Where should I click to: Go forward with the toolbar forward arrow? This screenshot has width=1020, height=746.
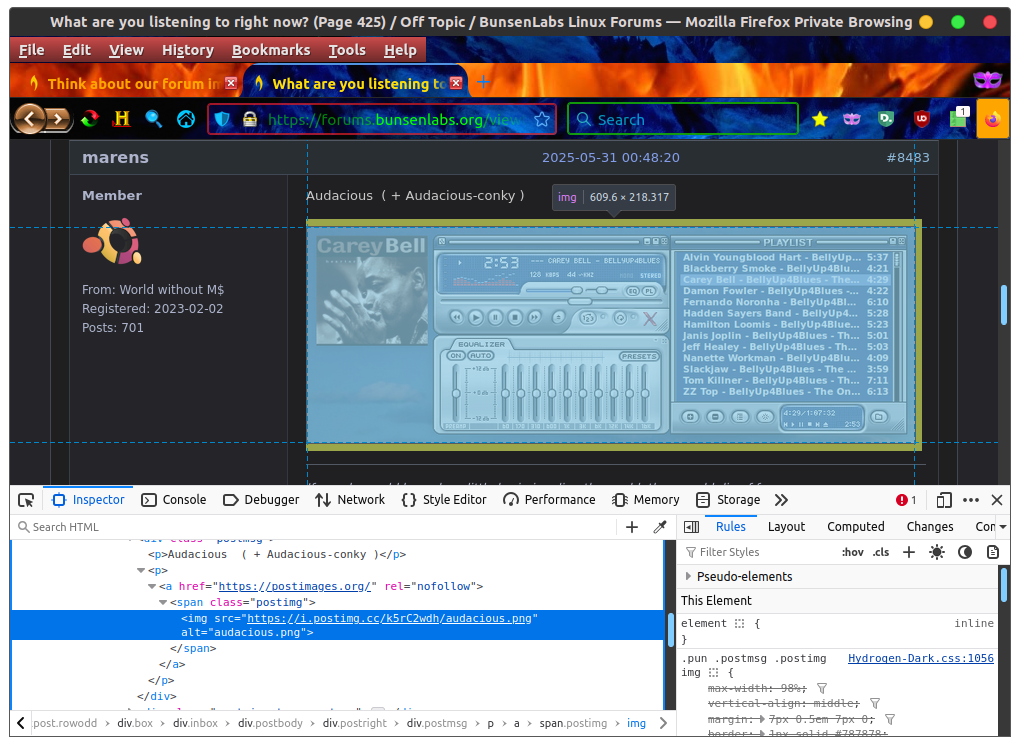coord(59,119)
